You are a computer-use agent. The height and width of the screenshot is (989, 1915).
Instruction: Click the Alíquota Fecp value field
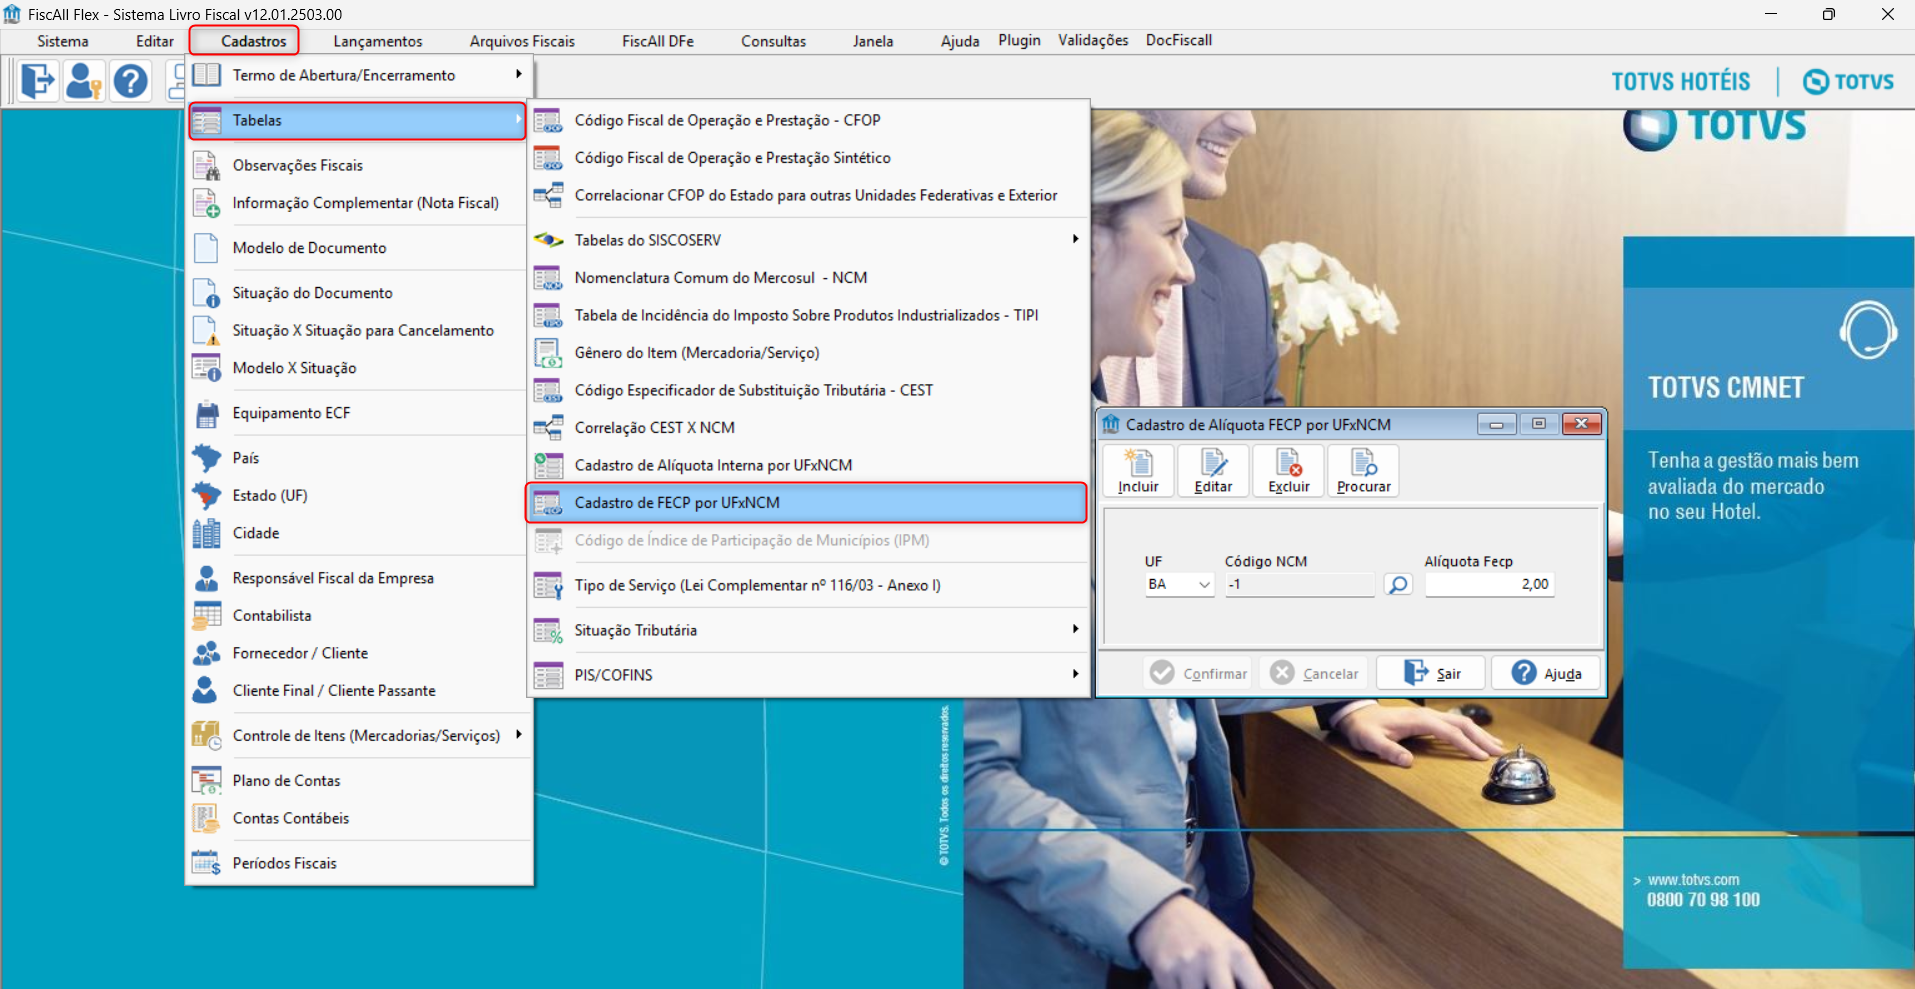pyautogui.click(x=1488, y=584)
